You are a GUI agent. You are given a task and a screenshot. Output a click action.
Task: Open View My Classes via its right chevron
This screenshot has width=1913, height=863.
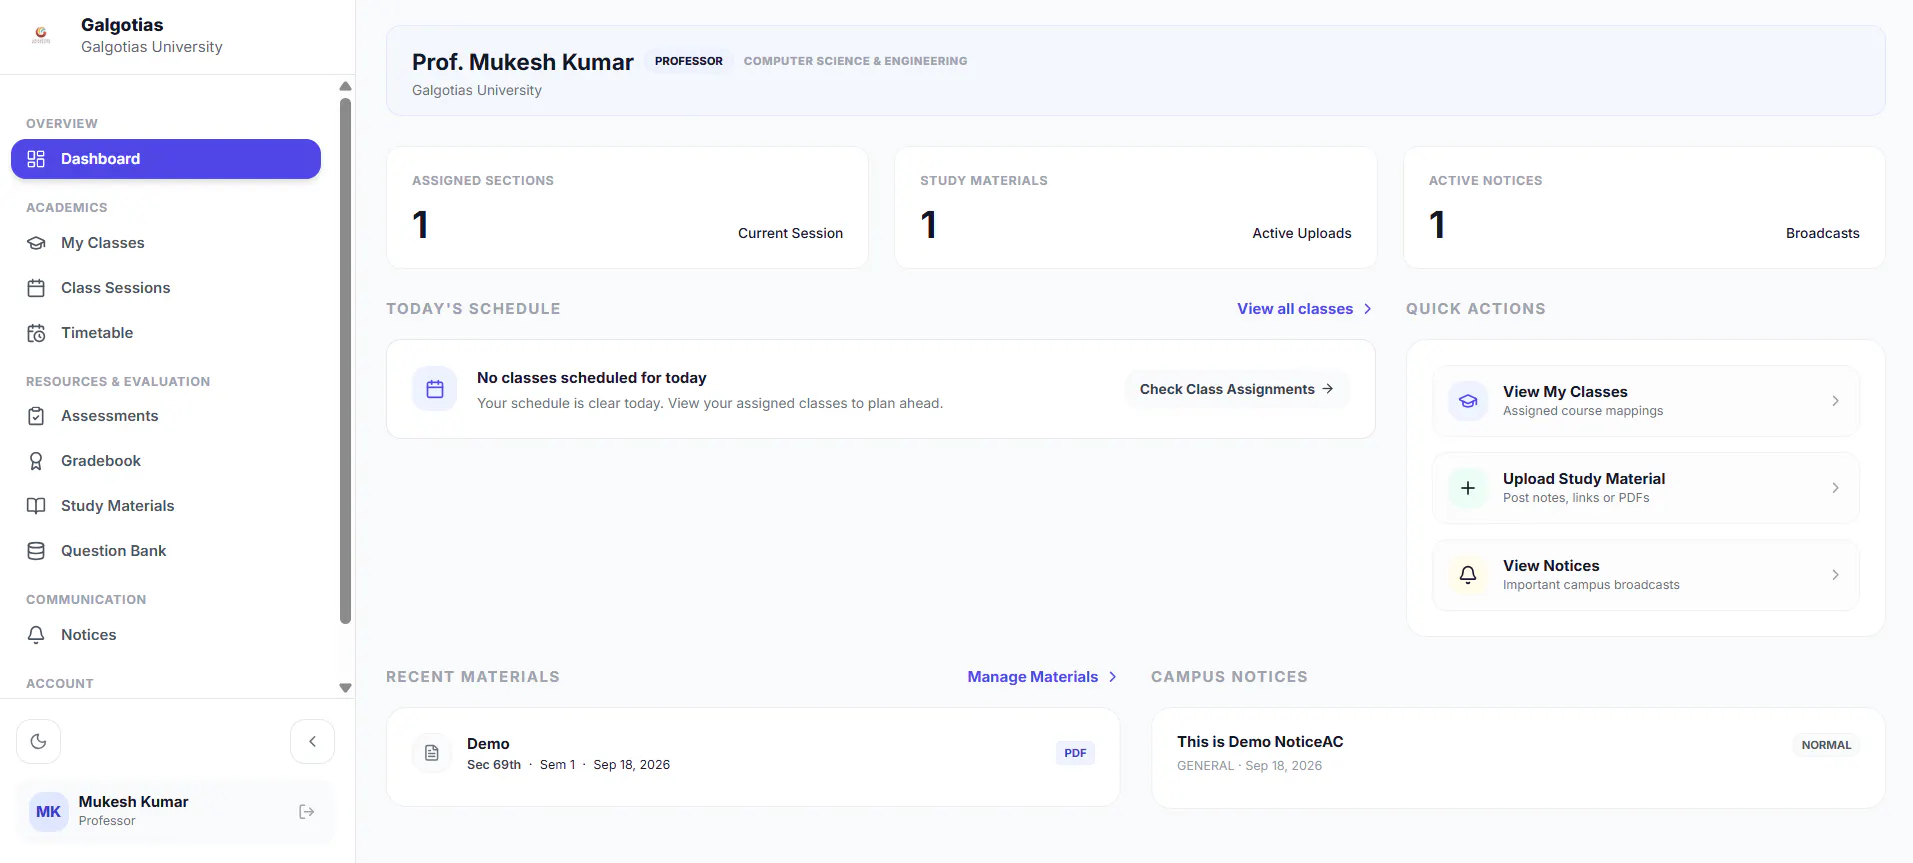tap(1835, 401)
